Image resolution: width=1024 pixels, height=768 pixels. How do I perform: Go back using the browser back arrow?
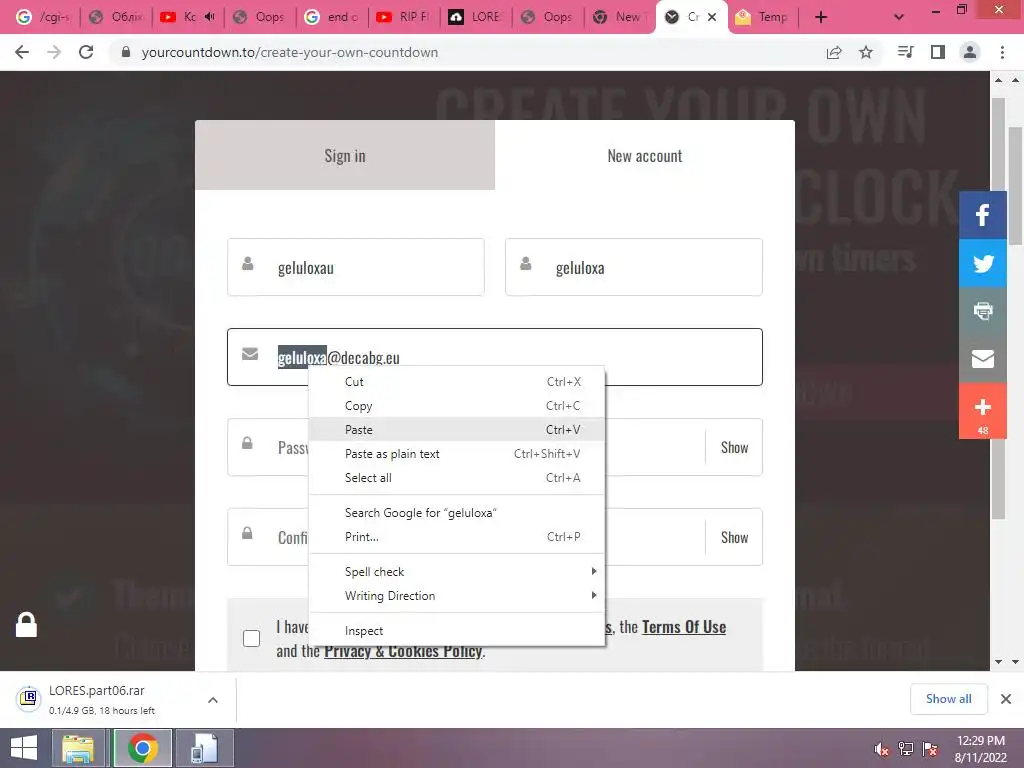tap(22, 52)
